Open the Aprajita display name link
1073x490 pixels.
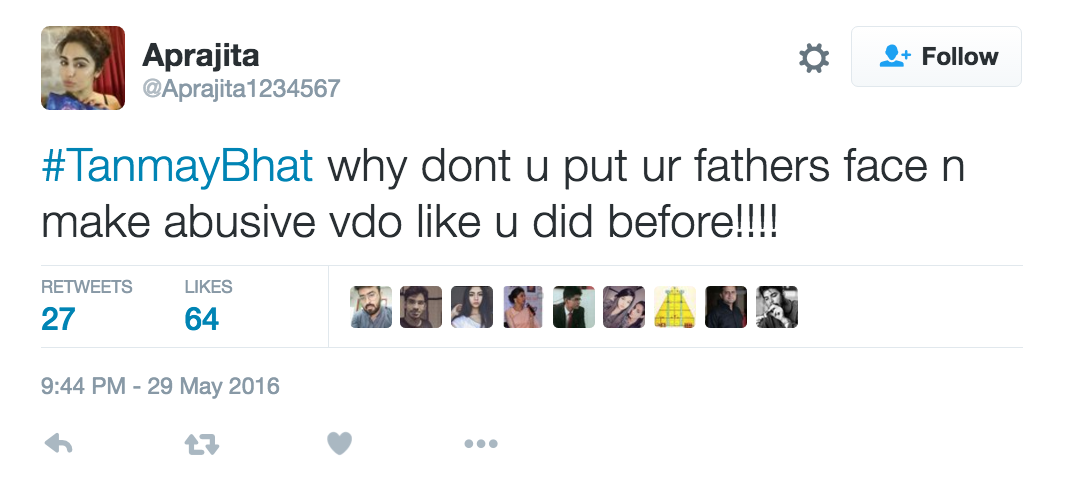tap(201, 55)
